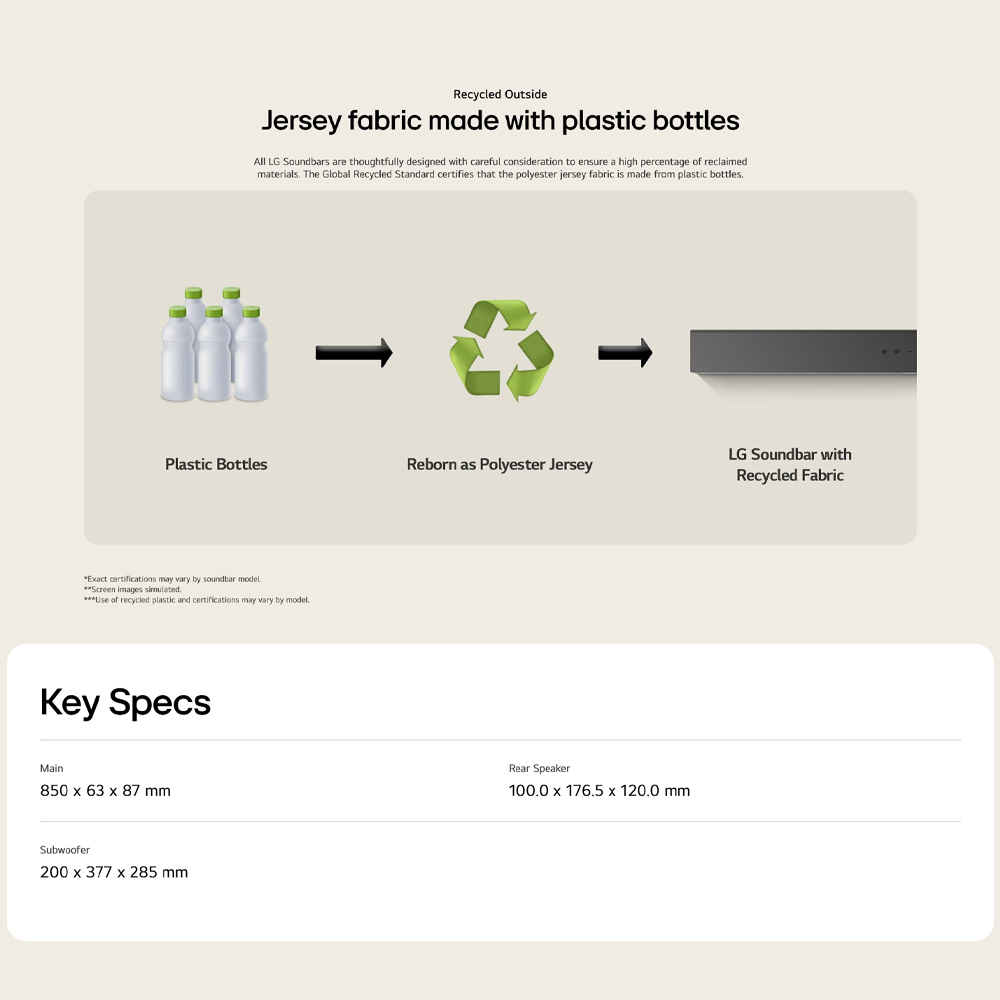This screenshot has height=1000, width=1000.
Task: Click the arrow after the plastic bottles
Action: [354, 352]
